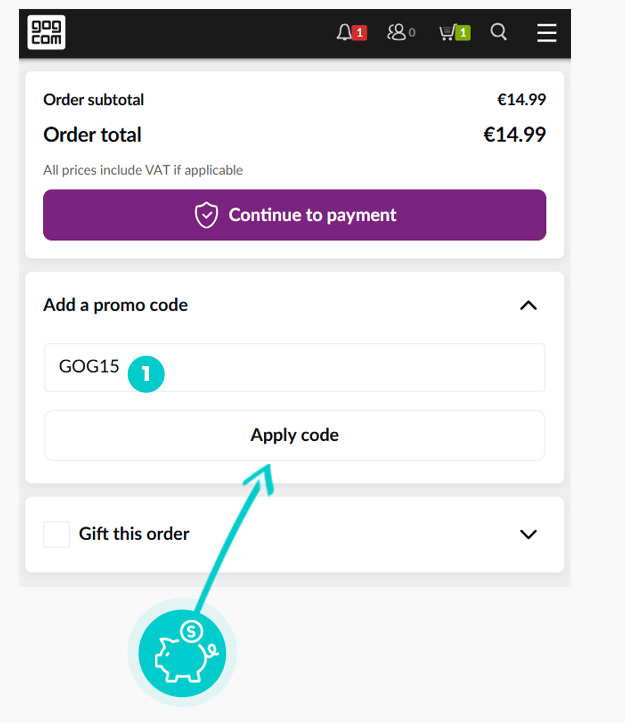This screenshot has height=723, width=625.
Task: Click the teal piggy bank icon
Action: (182, 652)
